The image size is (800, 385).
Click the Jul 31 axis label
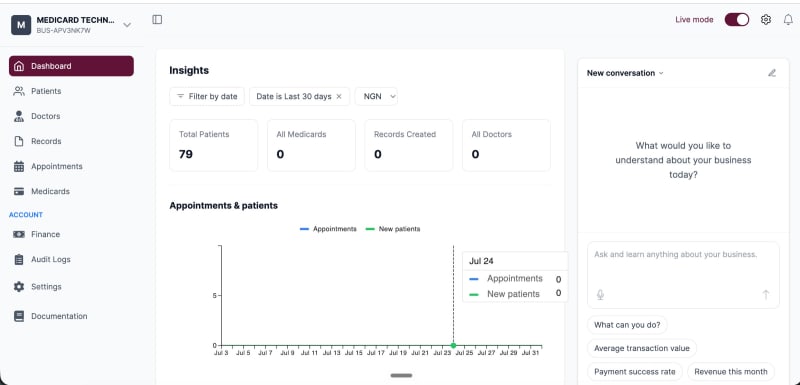(x=531, y=353)
